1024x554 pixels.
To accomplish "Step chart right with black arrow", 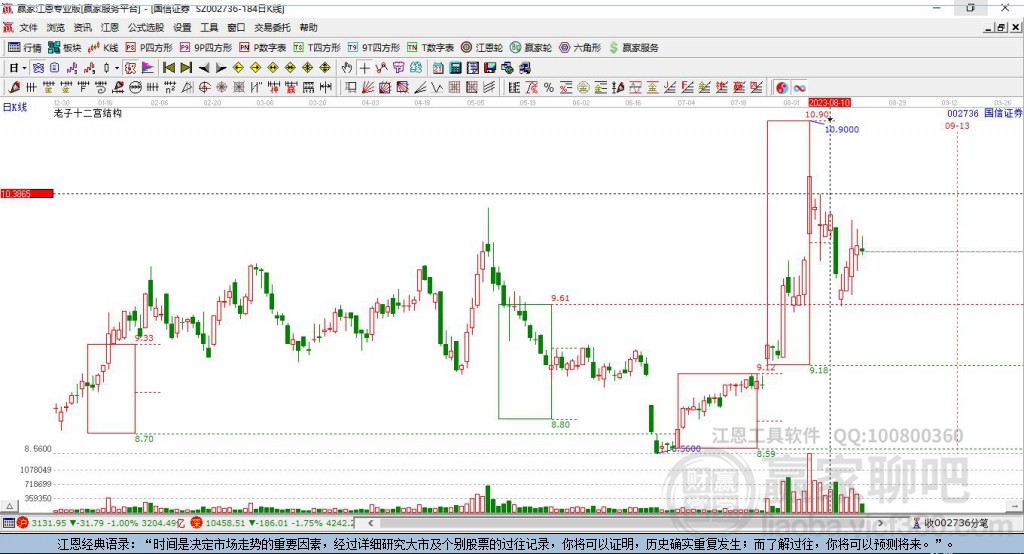I will [221, 68].
